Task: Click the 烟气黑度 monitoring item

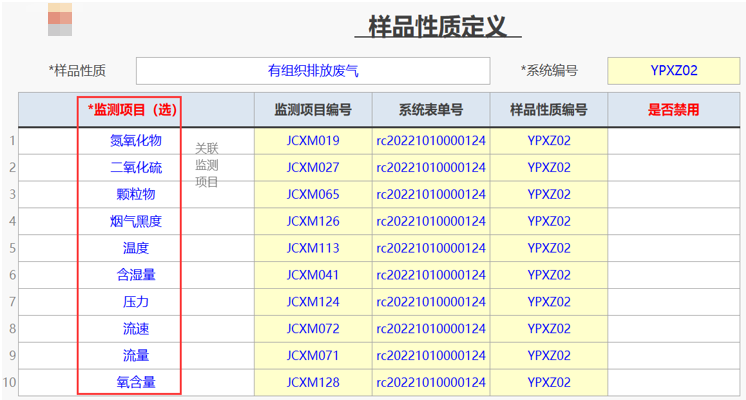Action: (x=135, y=221)
